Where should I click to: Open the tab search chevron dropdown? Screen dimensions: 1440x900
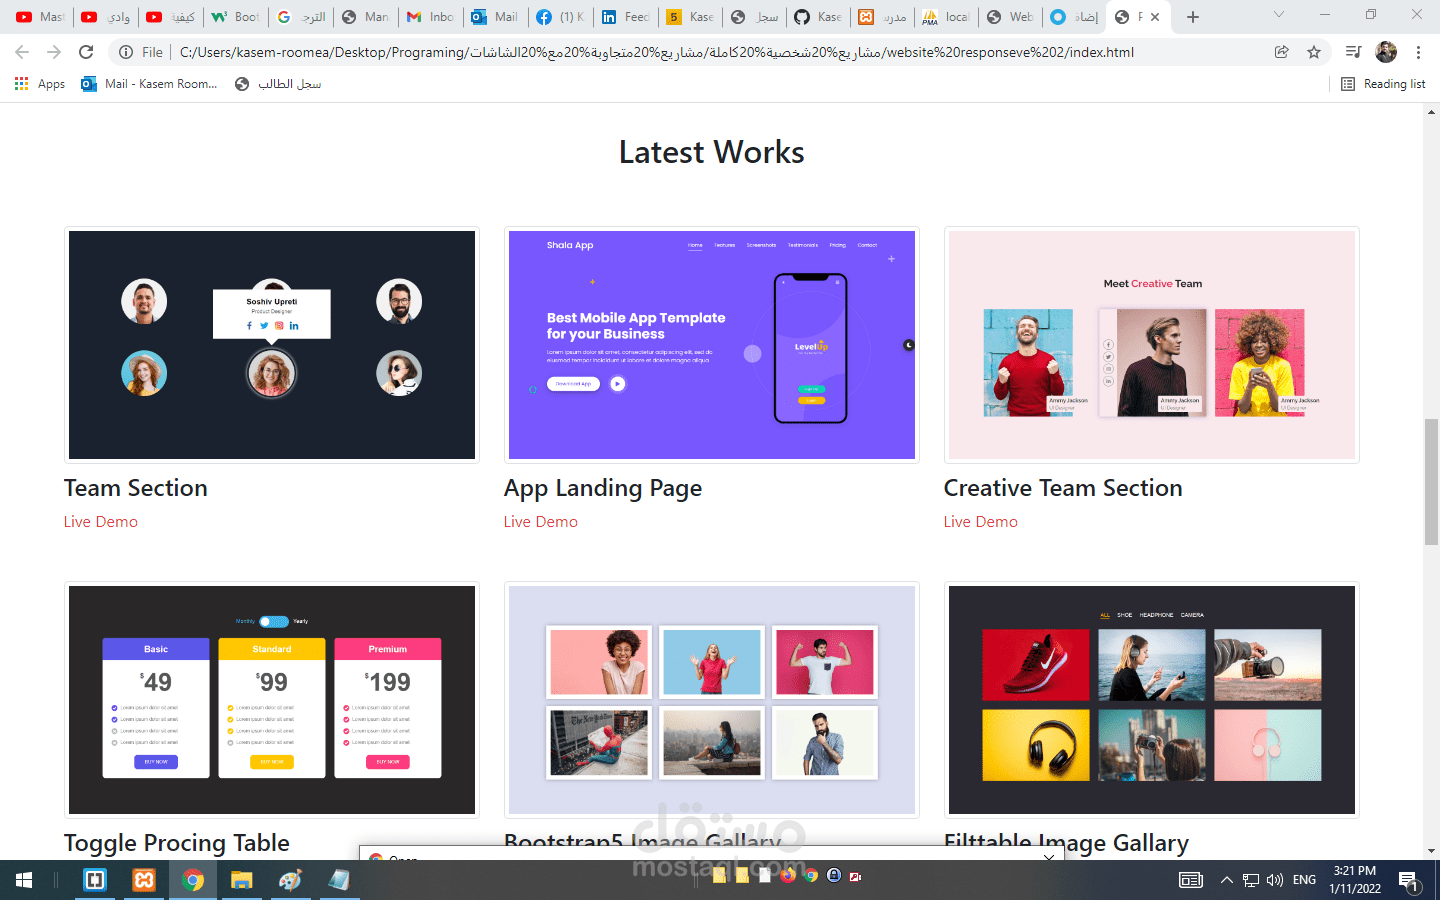[x=1278, y=16]
